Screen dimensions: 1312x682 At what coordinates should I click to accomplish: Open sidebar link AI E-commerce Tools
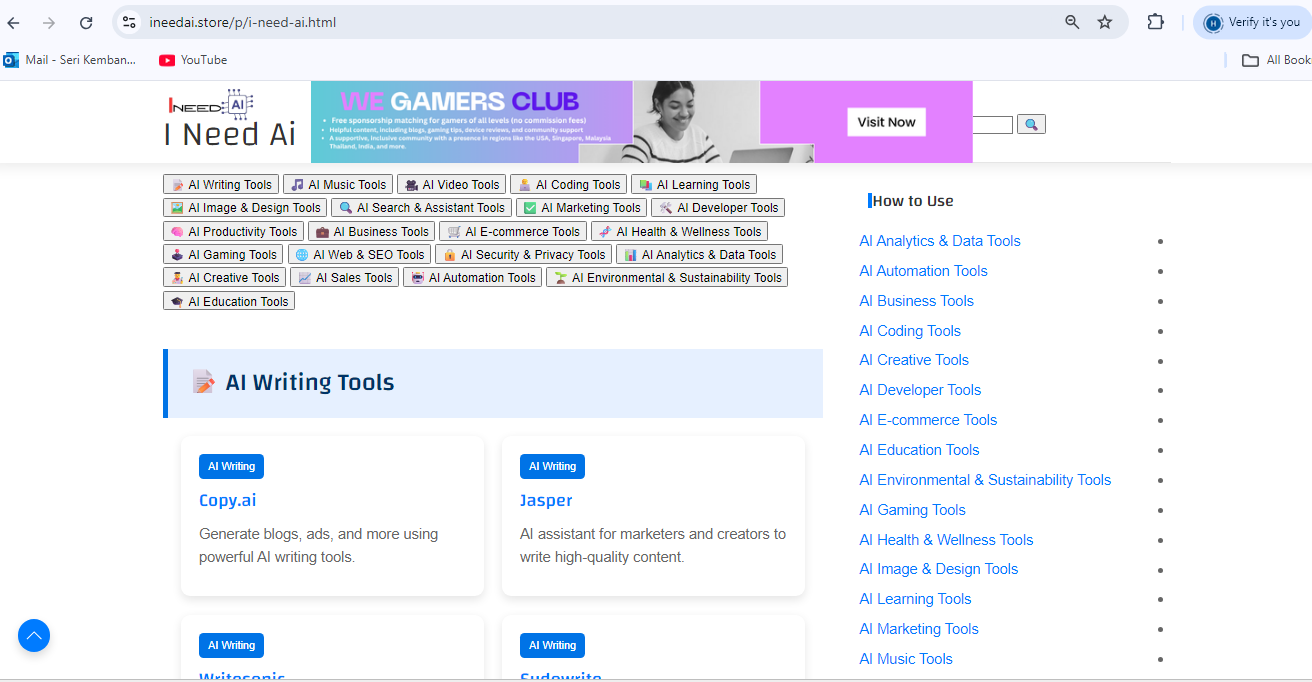[x=928, y=420]
